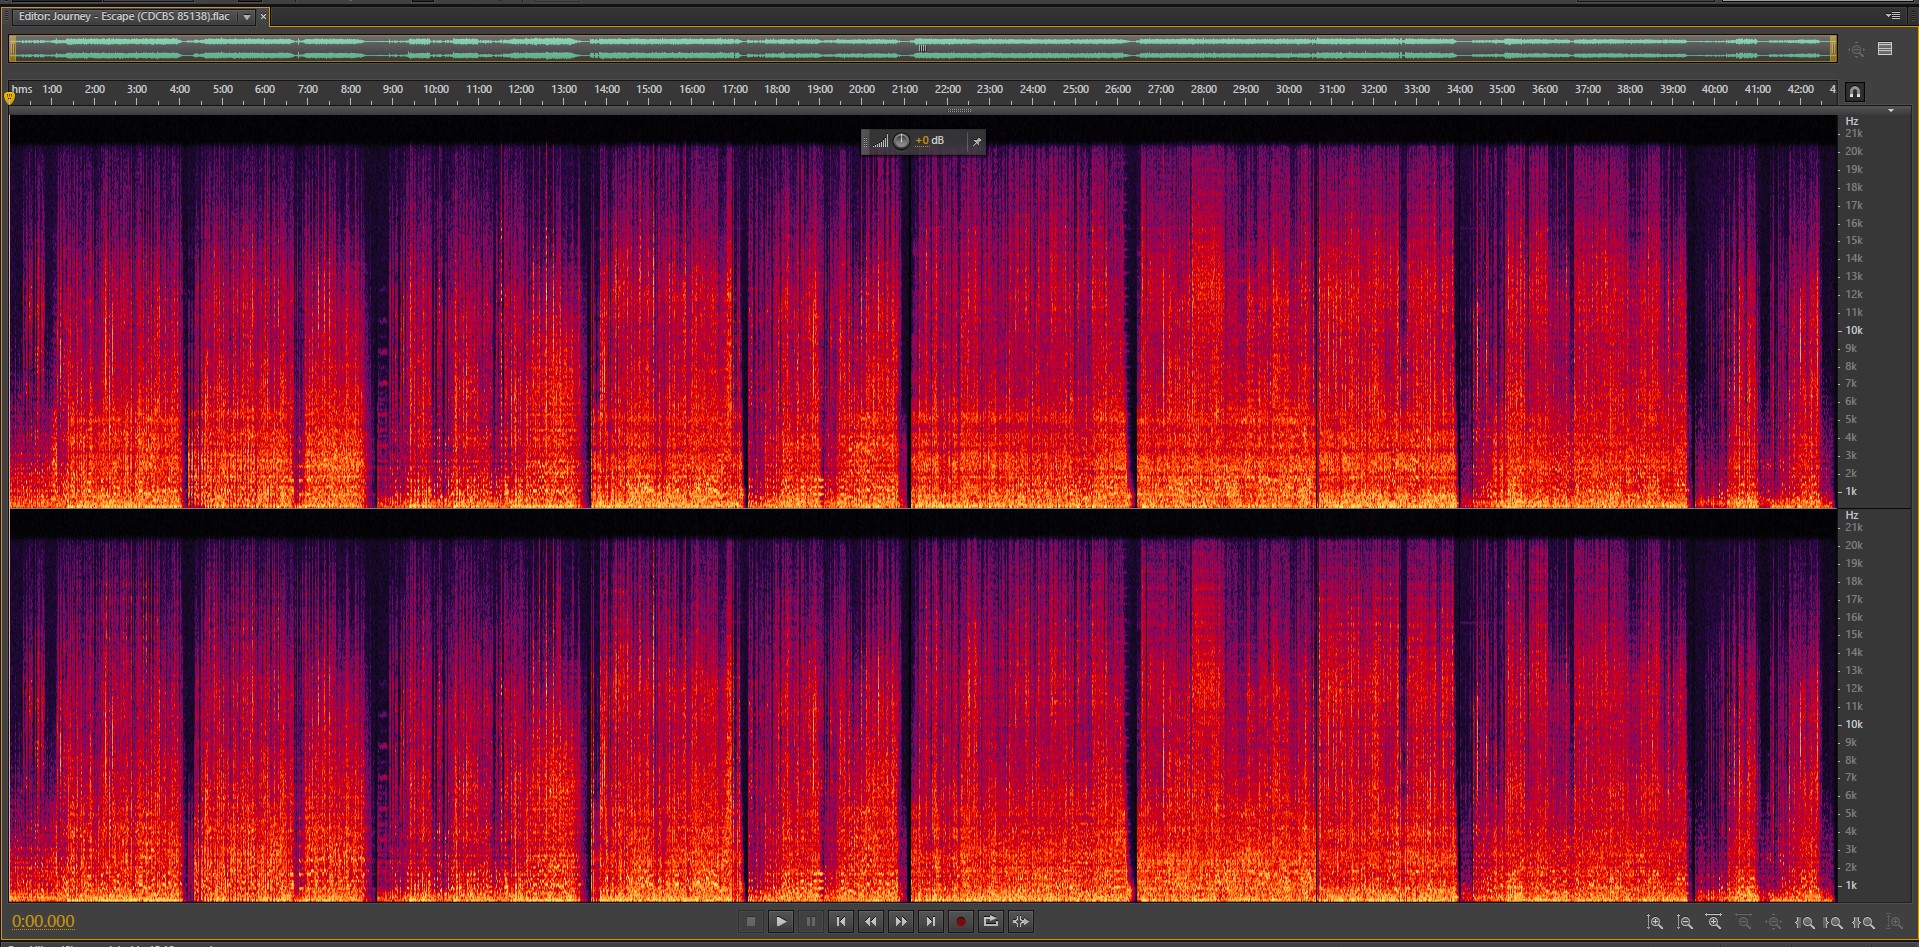This screenshot has width=1919, height=947.
Task: Open the panel options menu at top right
Action: [x=1892, y=16]
